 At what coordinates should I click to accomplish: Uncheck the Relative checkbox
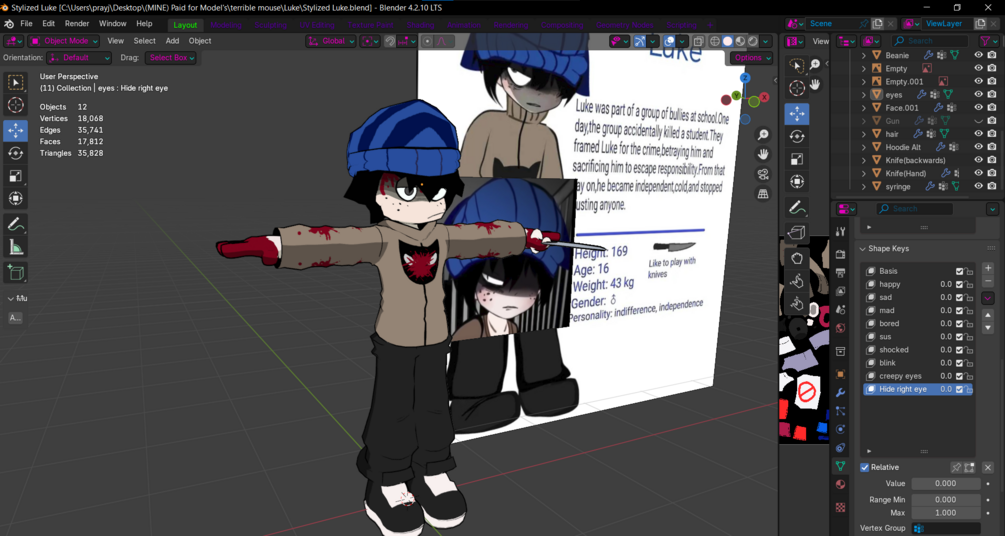[865, 467]
